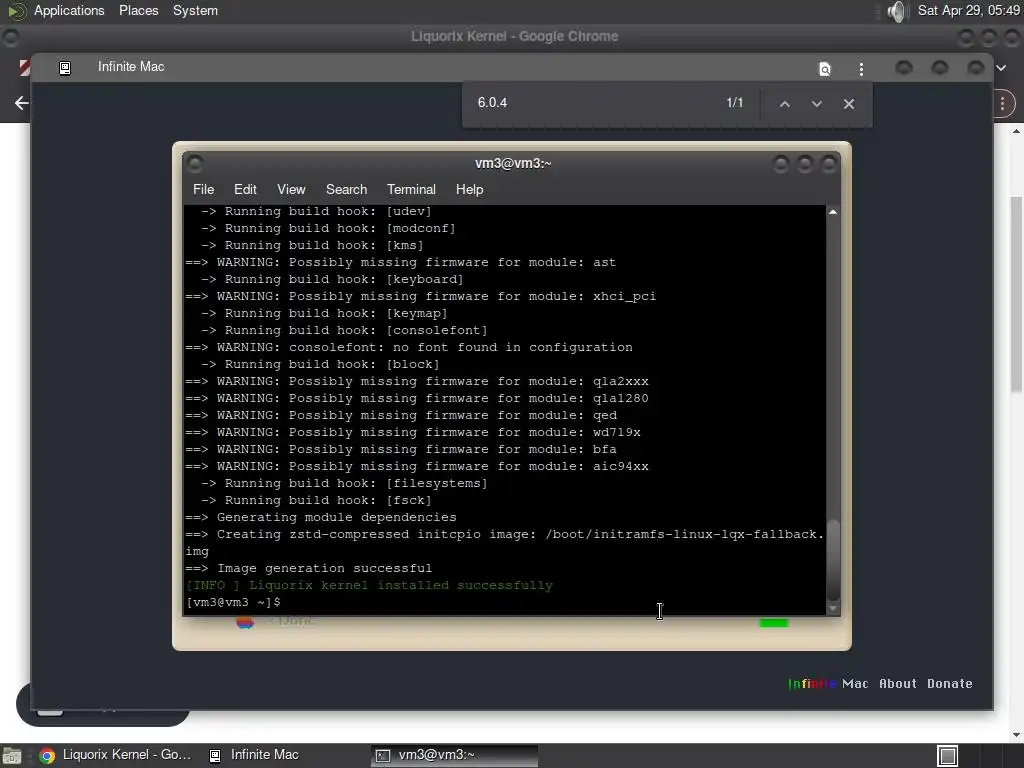Click the Chrome page vertical scrollbar thumb
Image resolution: width=1024 pixels, height=768 pixels.
[x=1017, y=294]
